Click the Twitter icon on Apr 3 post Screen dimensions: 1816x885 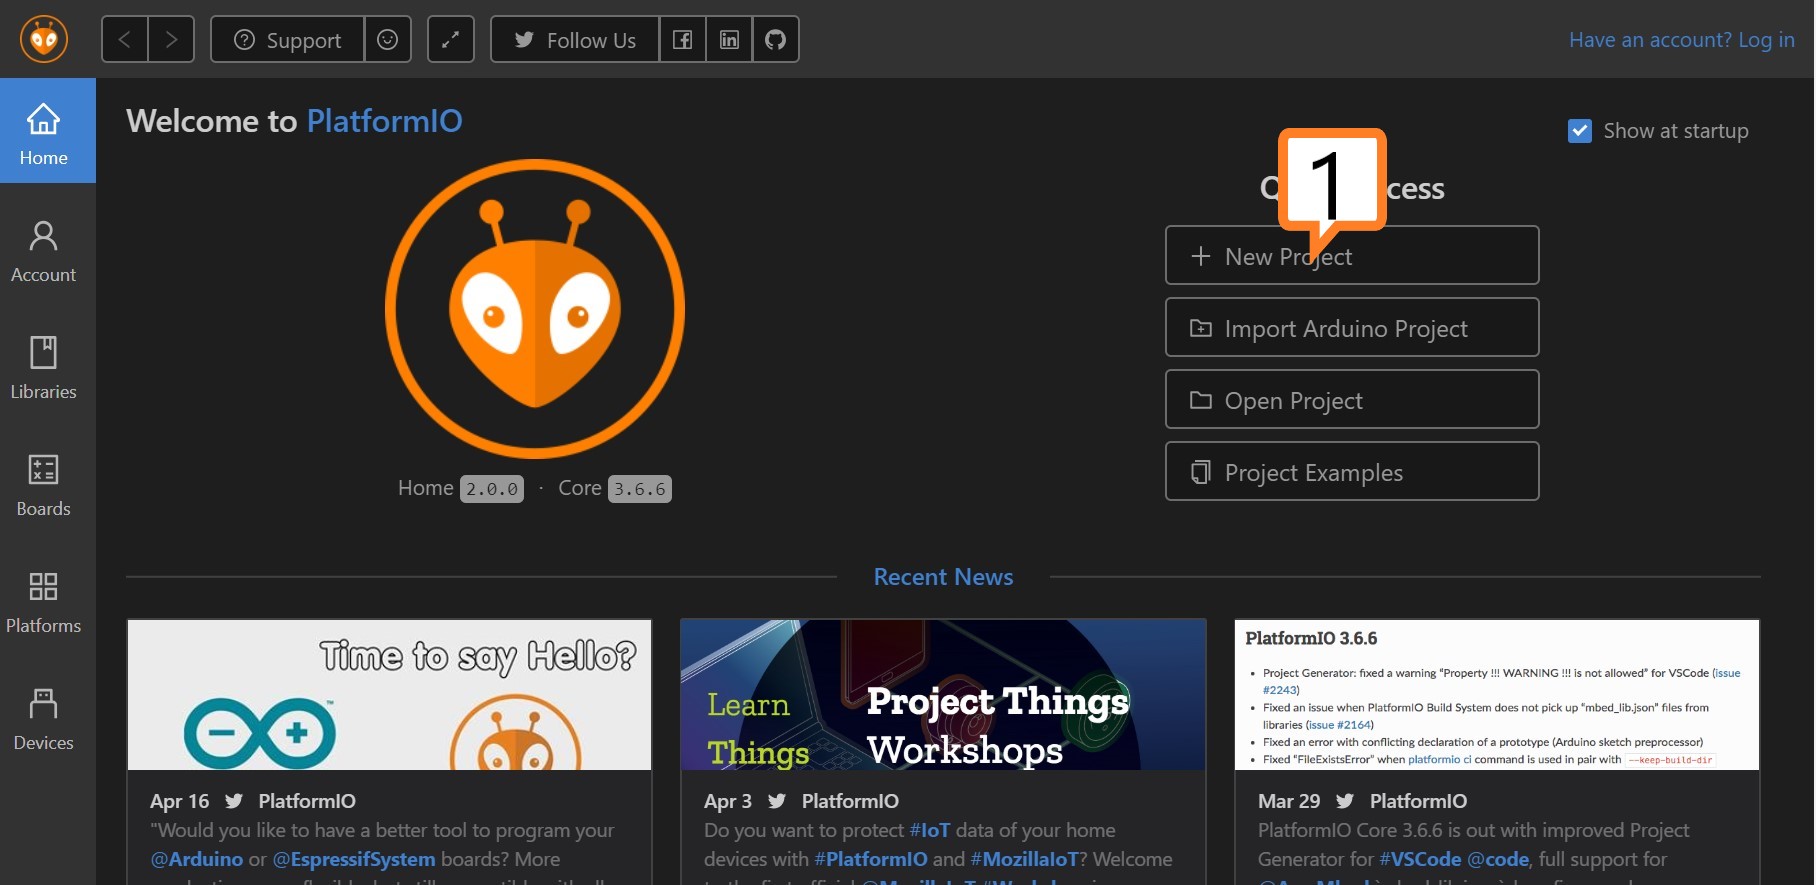pyautogui.click(x=777, y=801)
